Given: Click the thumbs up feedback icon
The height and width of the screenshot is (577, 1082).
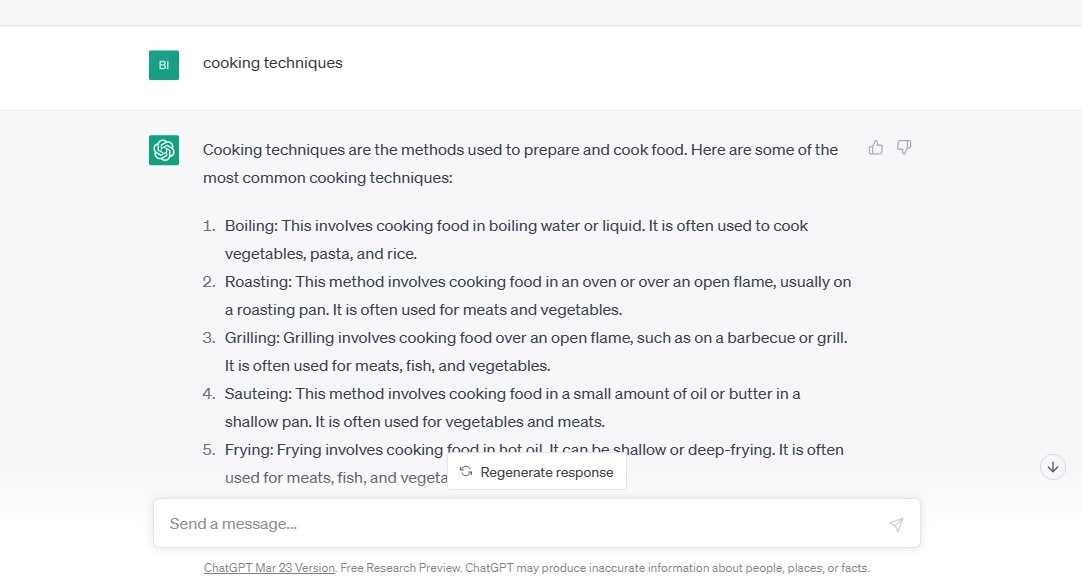Looking at the screenshot, I should click(x=876, y=148).
